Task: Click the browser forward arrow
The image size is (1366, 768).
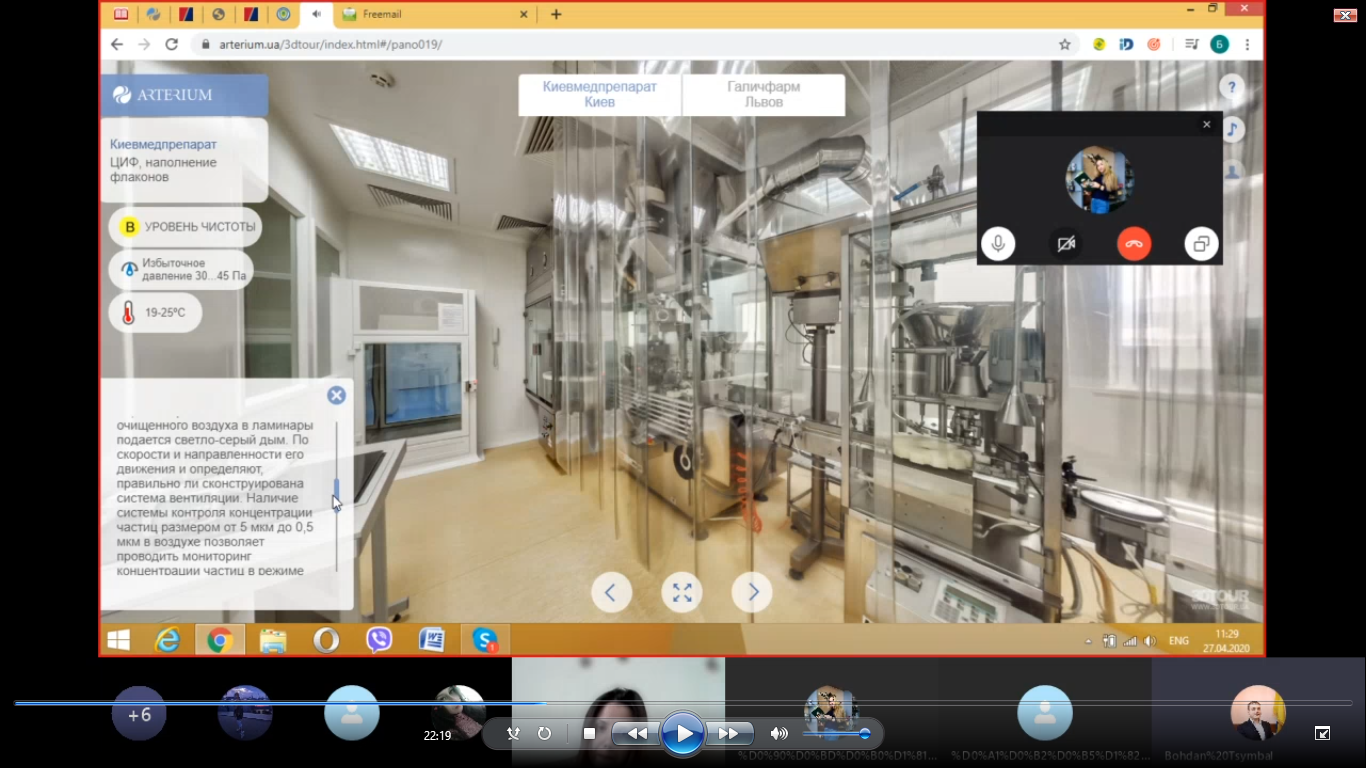Action: pyautogui.click(x=144, y=44)
